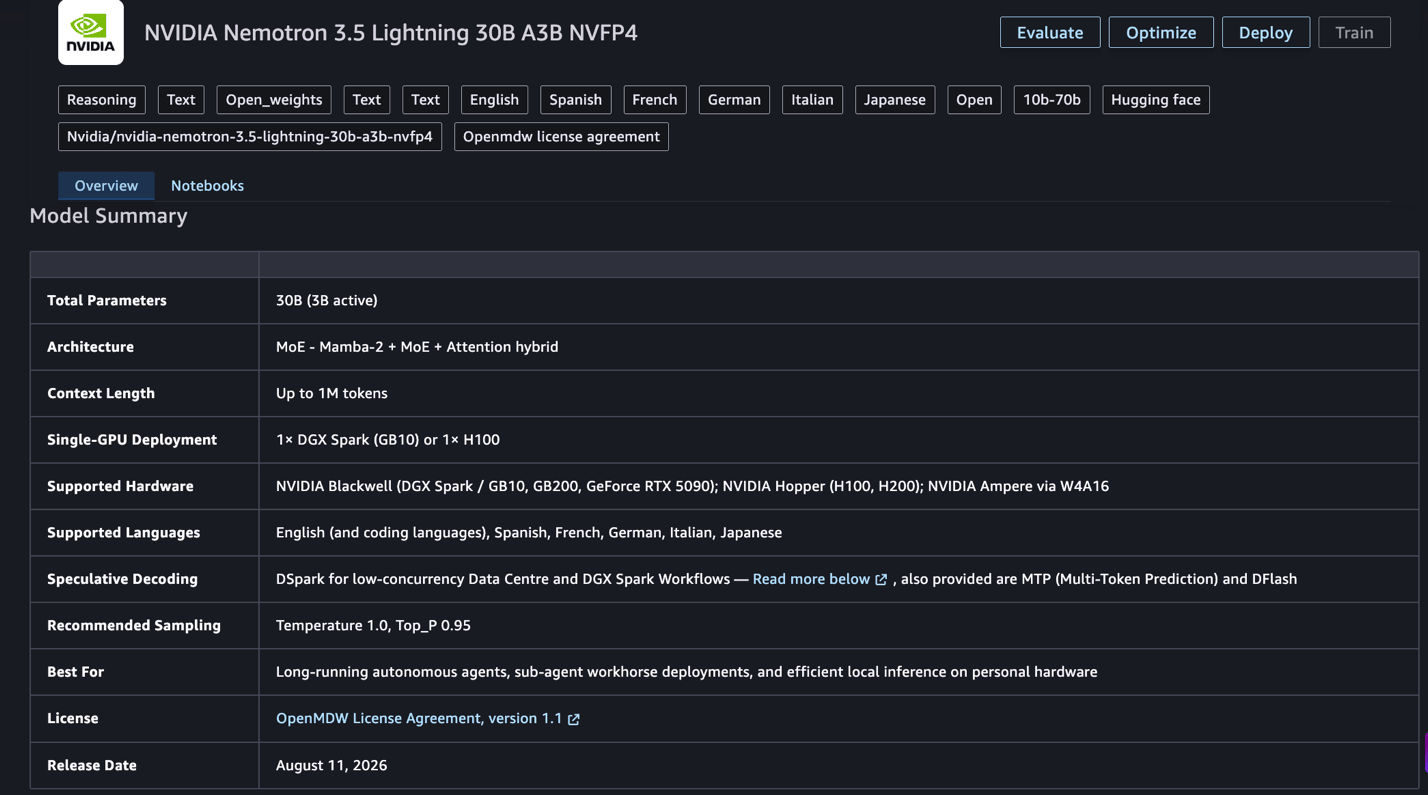Click the MoE - Mamba-2 + MoE + Attention hybrid value
The height and width of the screenshot is (795, 1428).
click(x=417, y=347)
